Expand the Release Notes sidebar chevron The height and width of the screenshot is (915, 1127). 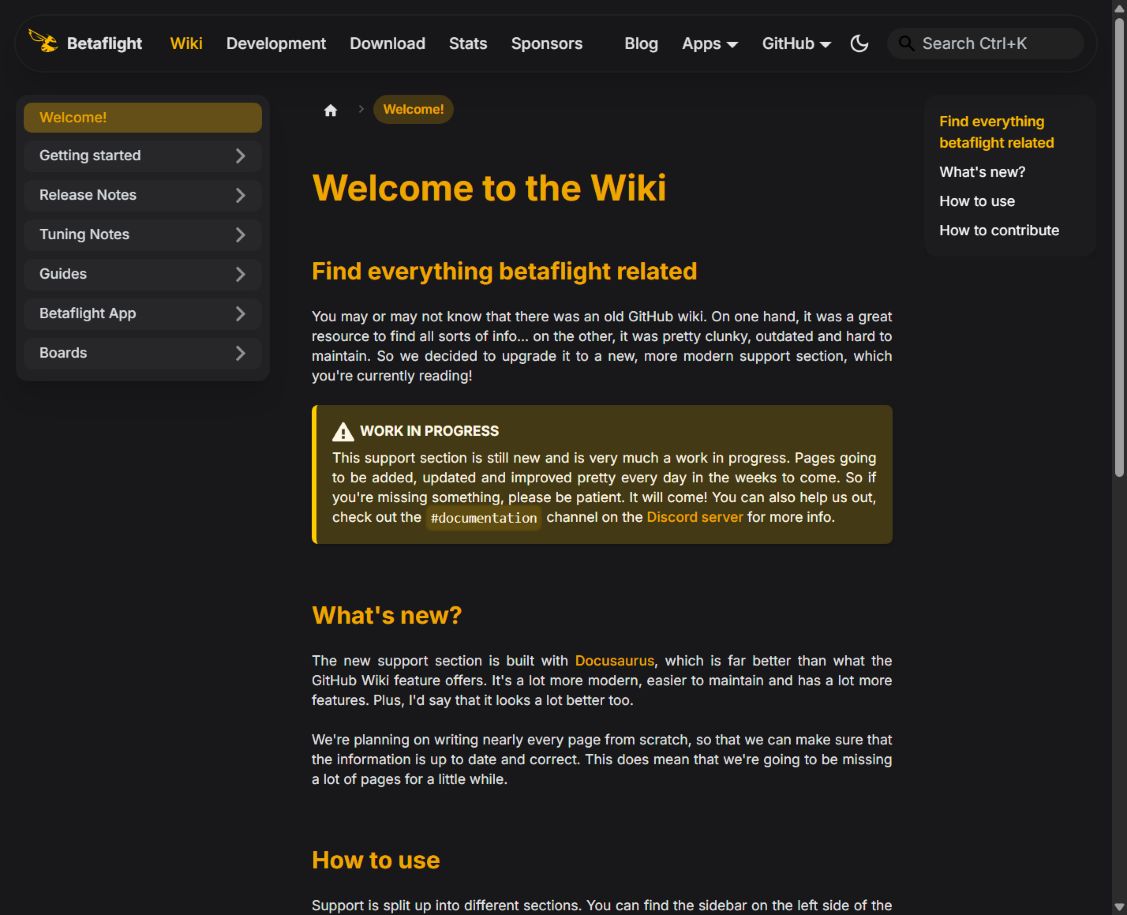click(240, 196)
